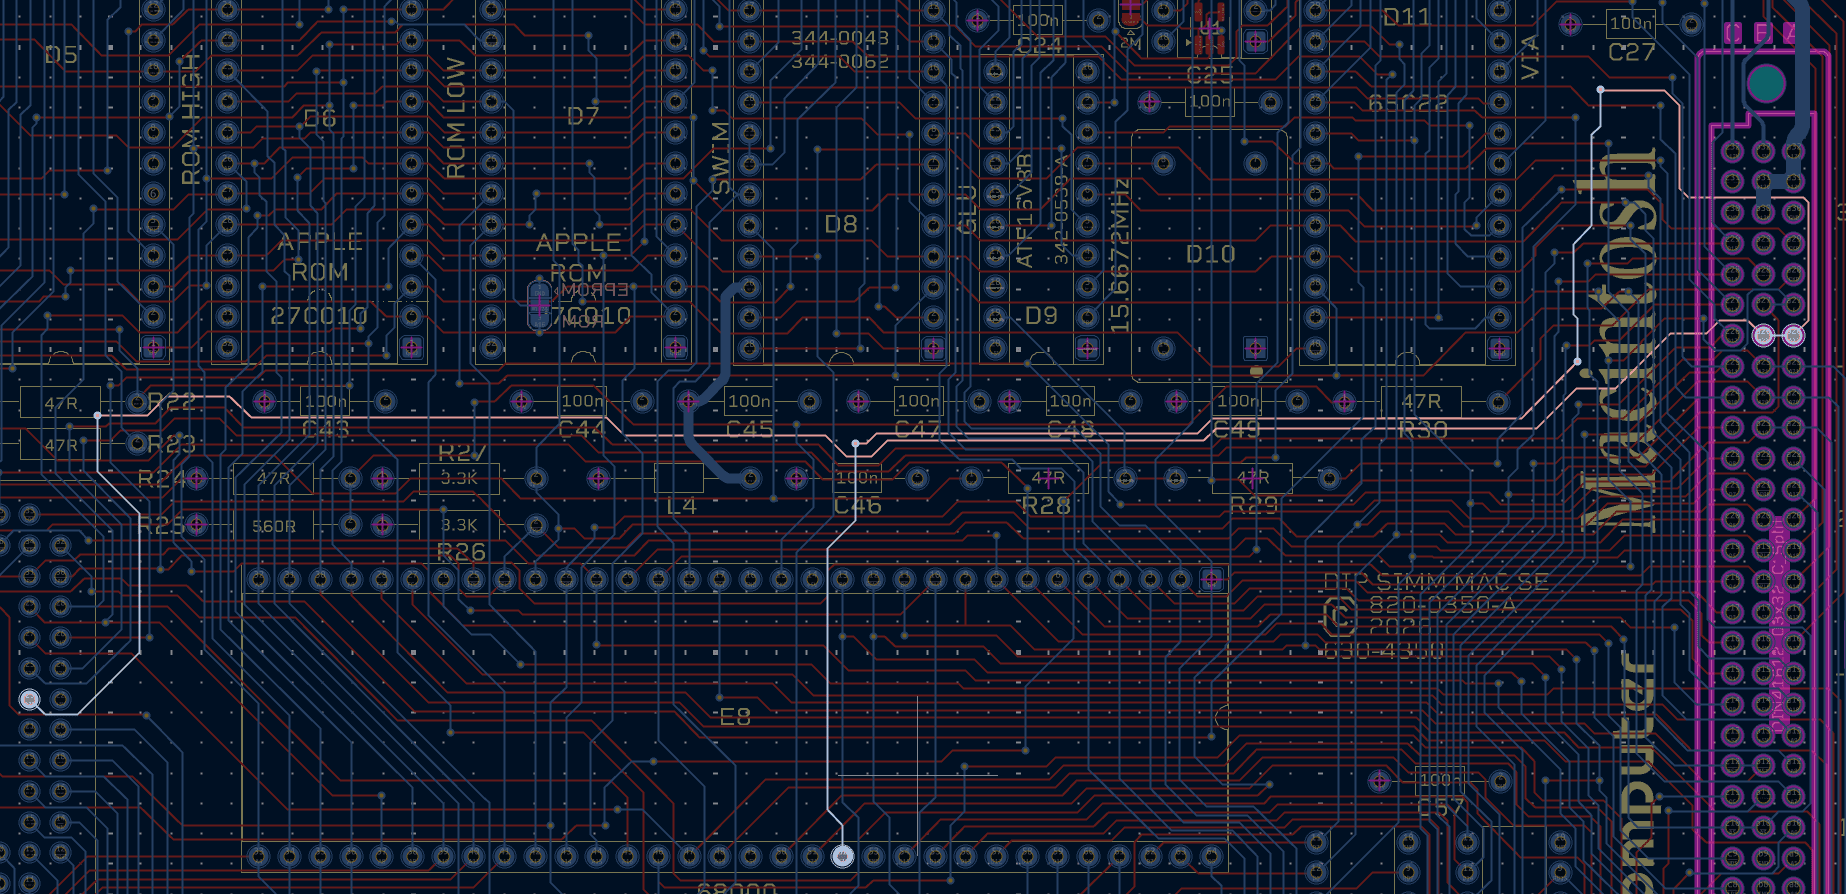
Task: Select the L4 inductor label
Action: [x=681, y=506]
